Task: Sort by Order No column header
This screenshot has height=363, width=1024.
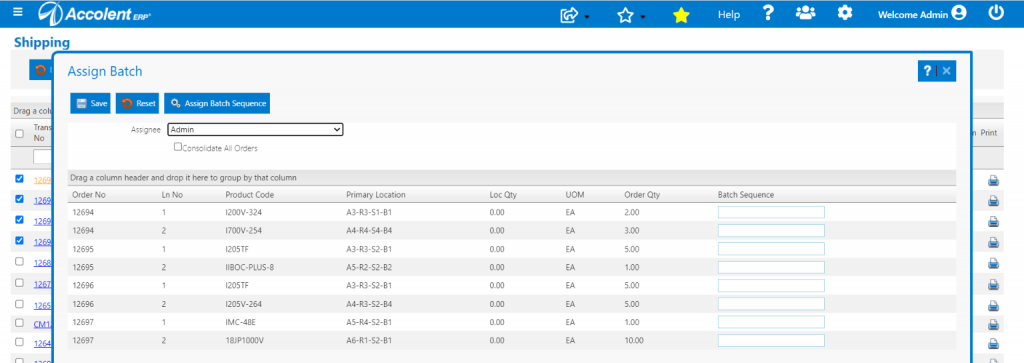Action: (89, 195)
